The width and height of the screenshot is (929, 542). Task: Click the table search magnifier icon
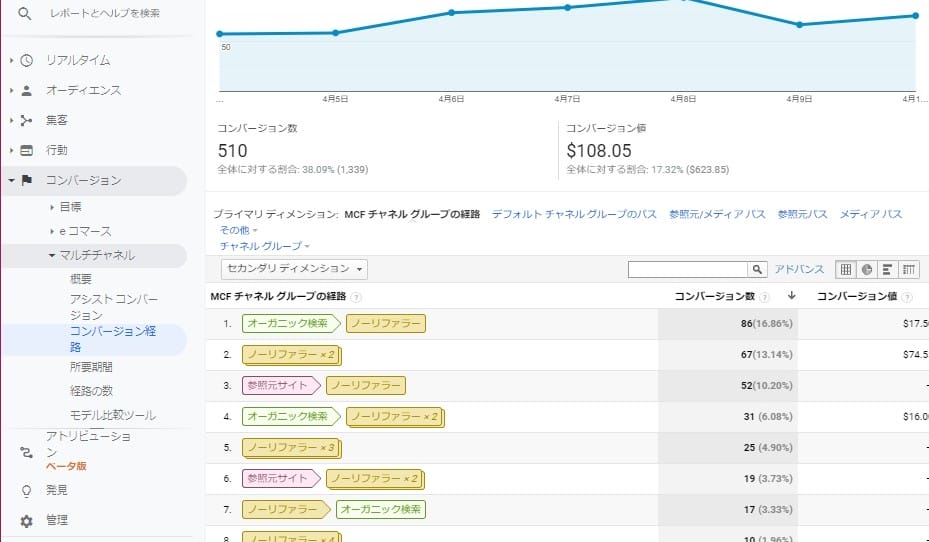758,269
